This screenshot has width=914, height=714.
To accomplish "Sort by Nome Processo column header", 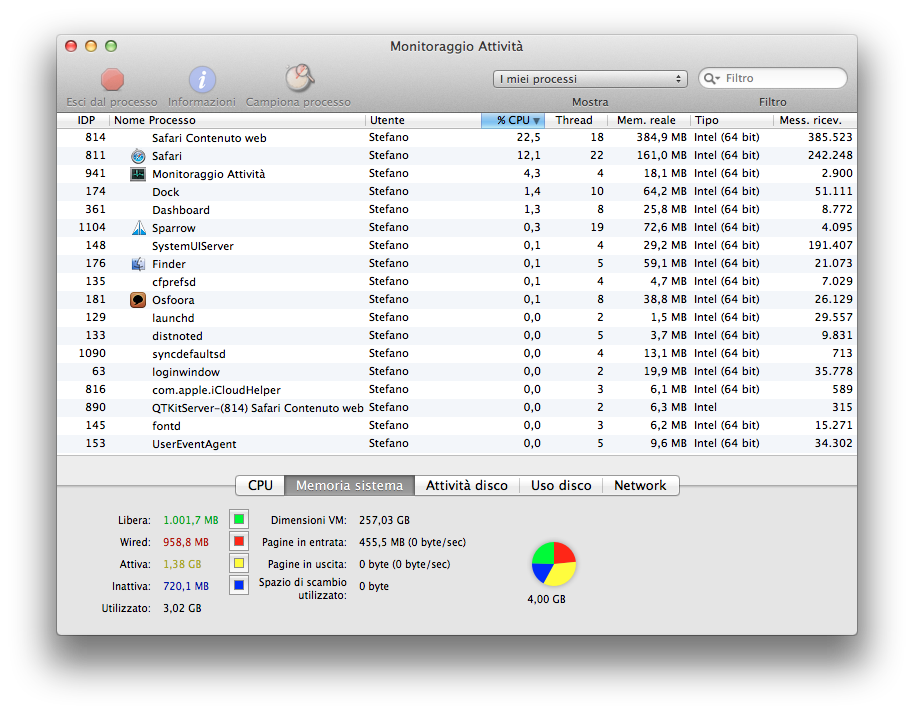I will coord(237,120).
